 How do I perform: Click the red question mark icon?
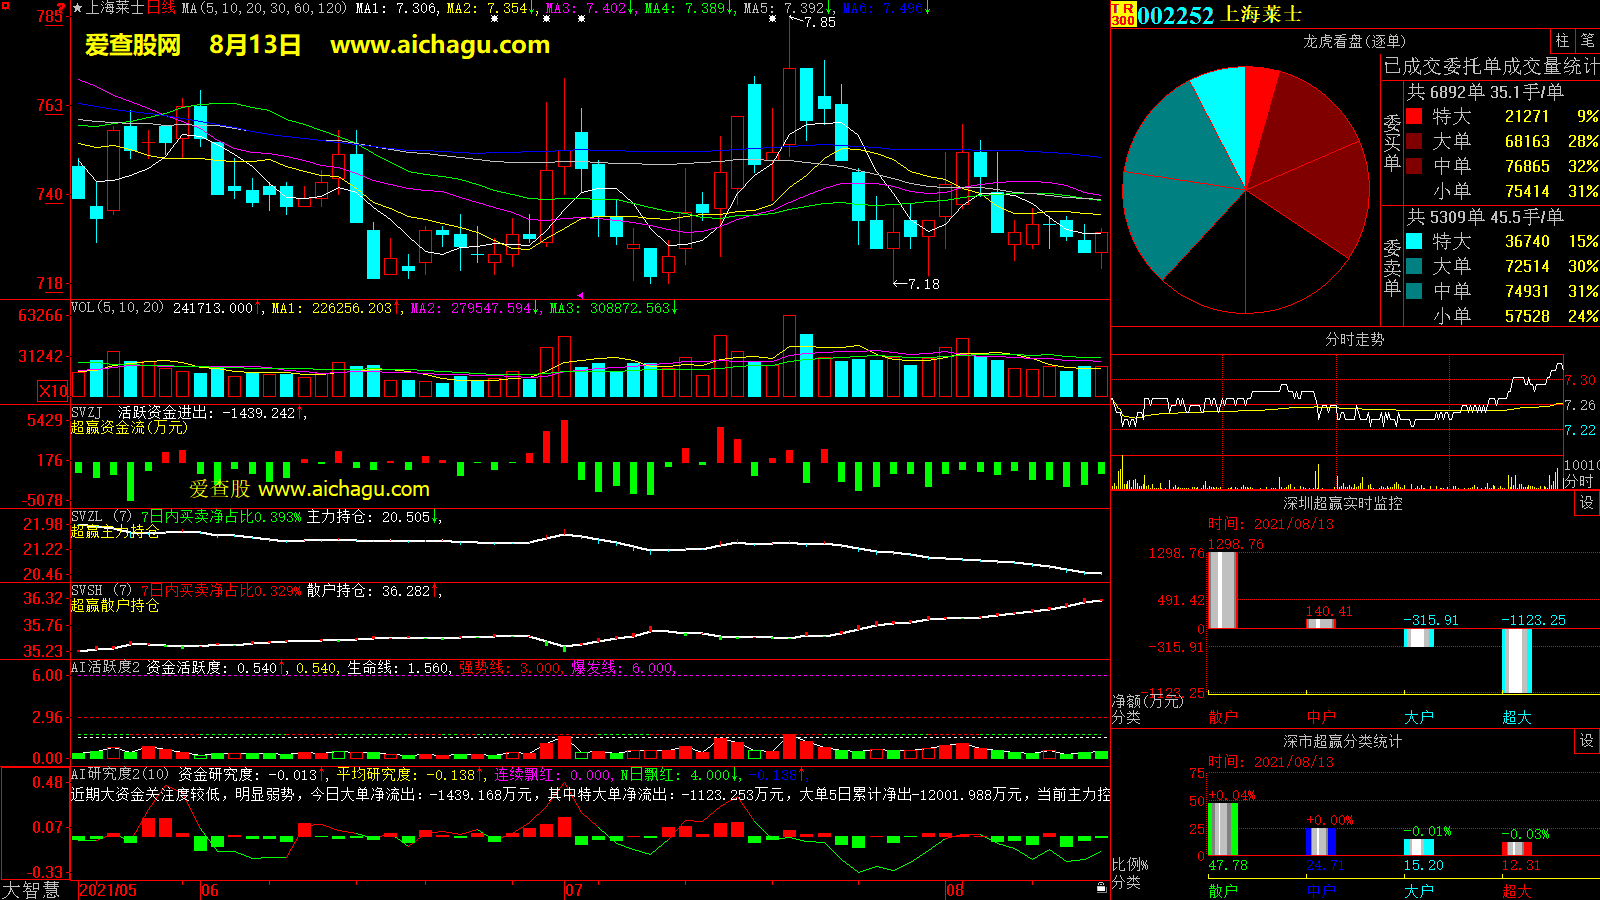click(x=62, y=8)
